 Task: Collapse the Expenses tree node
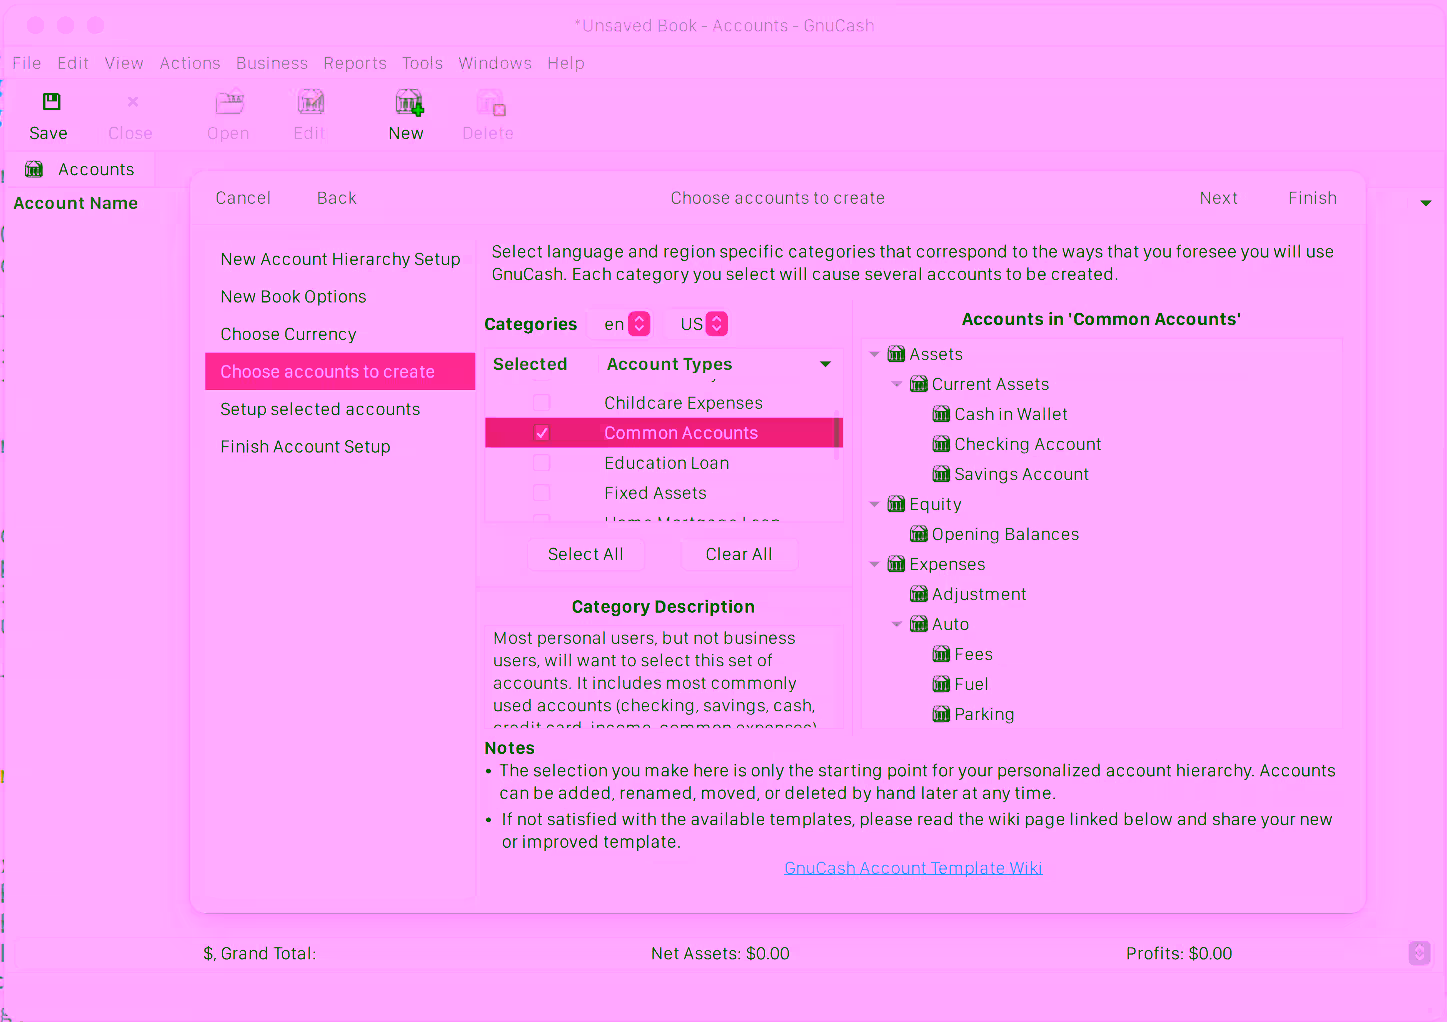pyautogui.click(x=875, y=564)
